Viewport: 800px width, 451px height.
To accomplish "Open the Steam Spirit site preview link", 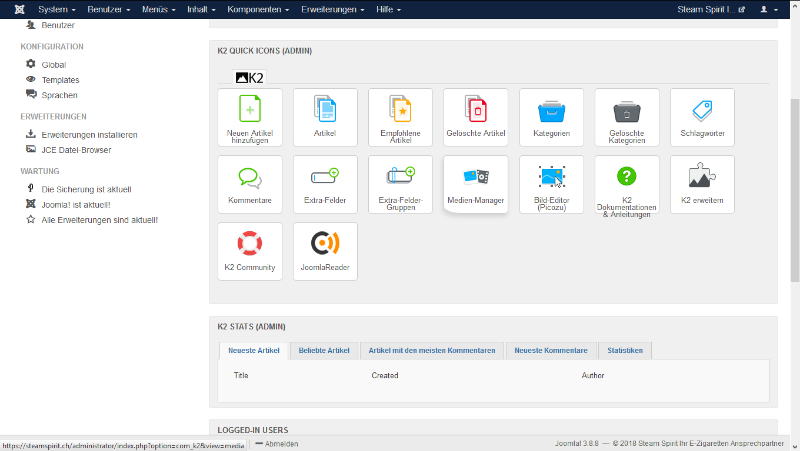I will coord(711,9).
